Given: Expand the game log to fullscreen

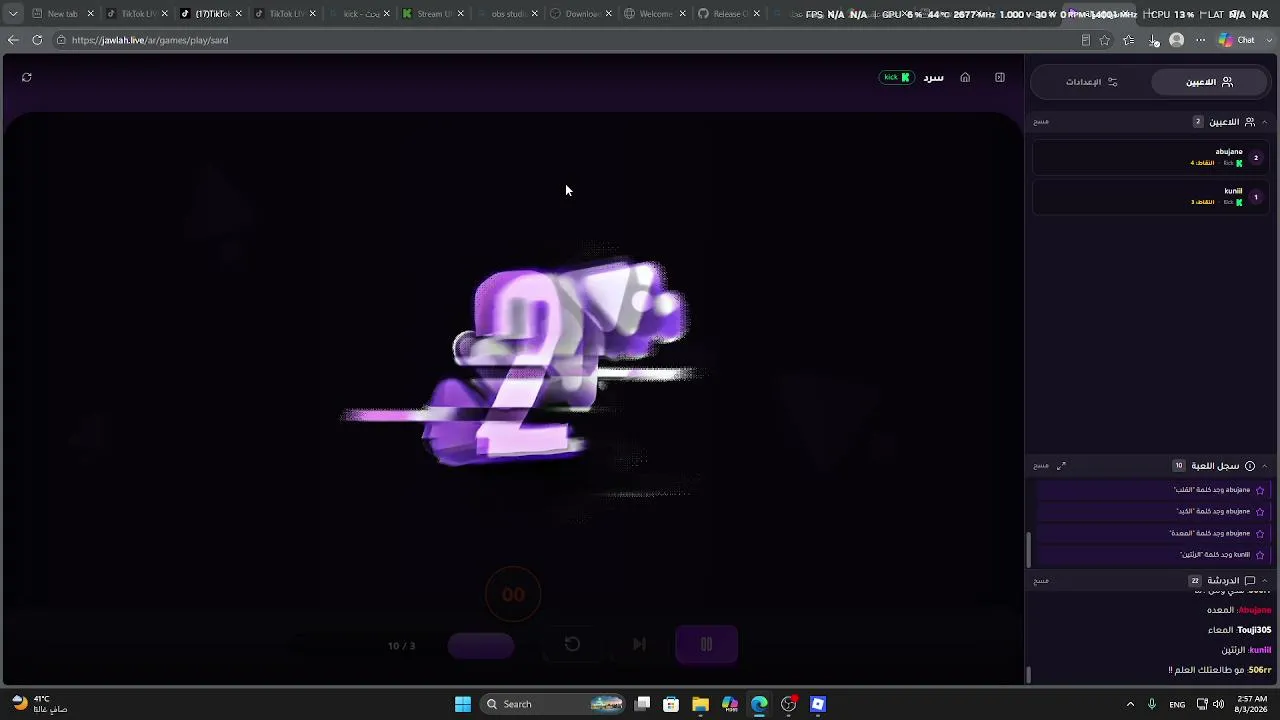Looking at the screenshot, I should 1062,466.
